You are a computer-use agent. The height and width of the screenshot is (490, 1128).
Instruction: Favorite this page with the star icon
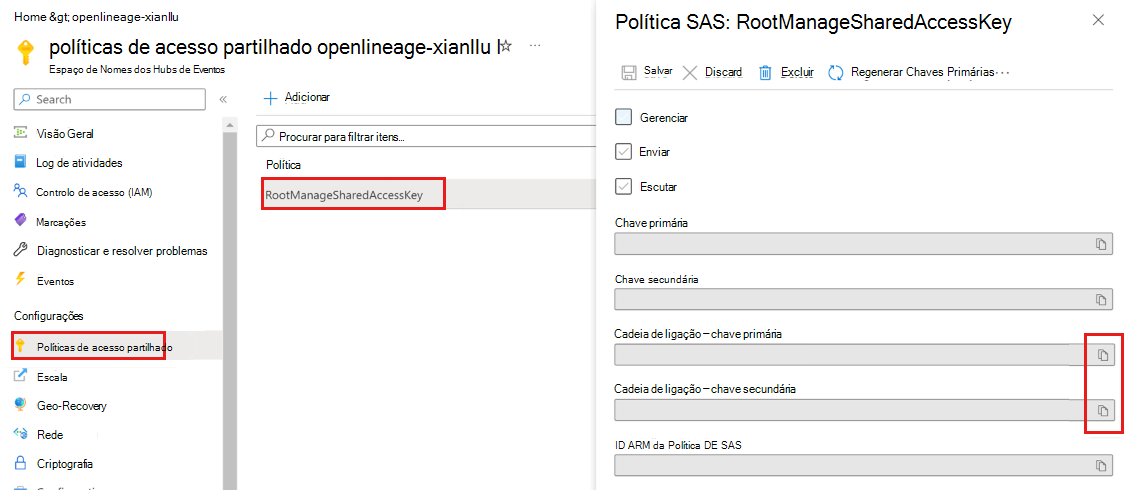[x=506, y=46]
